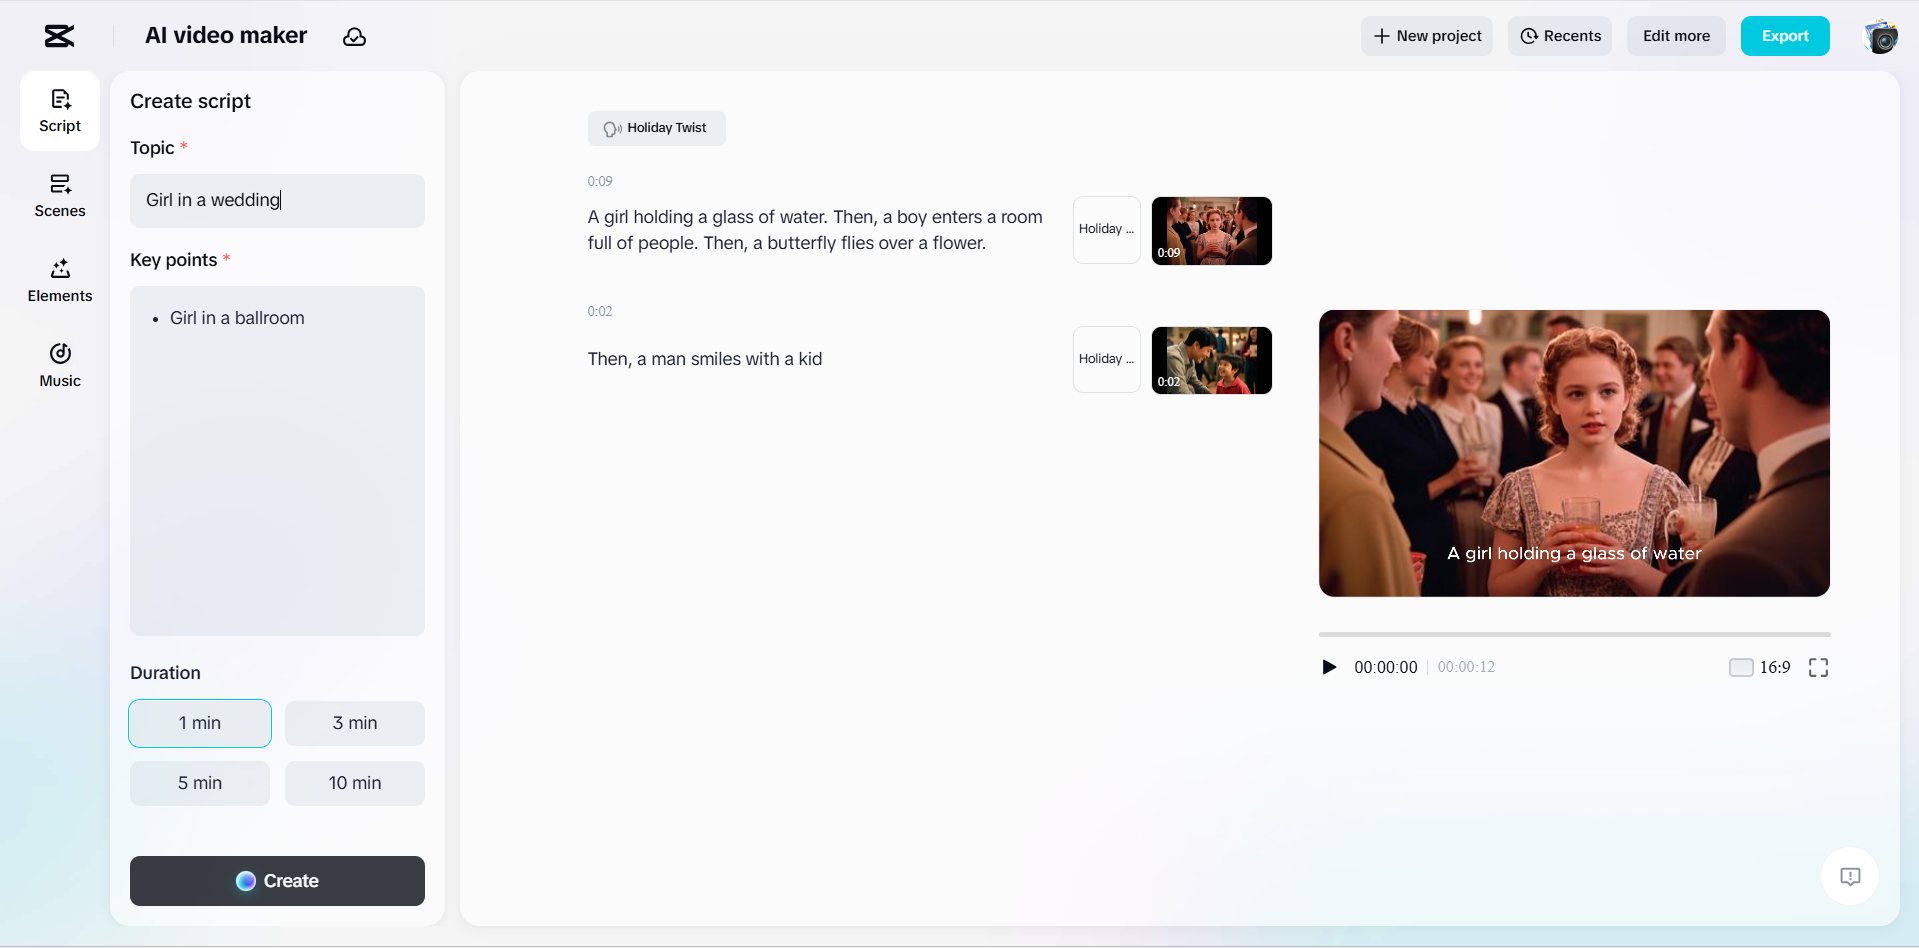This screenshot has width=1919, height=948.
Task: Click the cloud sync icon beside the title
Action: 354,36
